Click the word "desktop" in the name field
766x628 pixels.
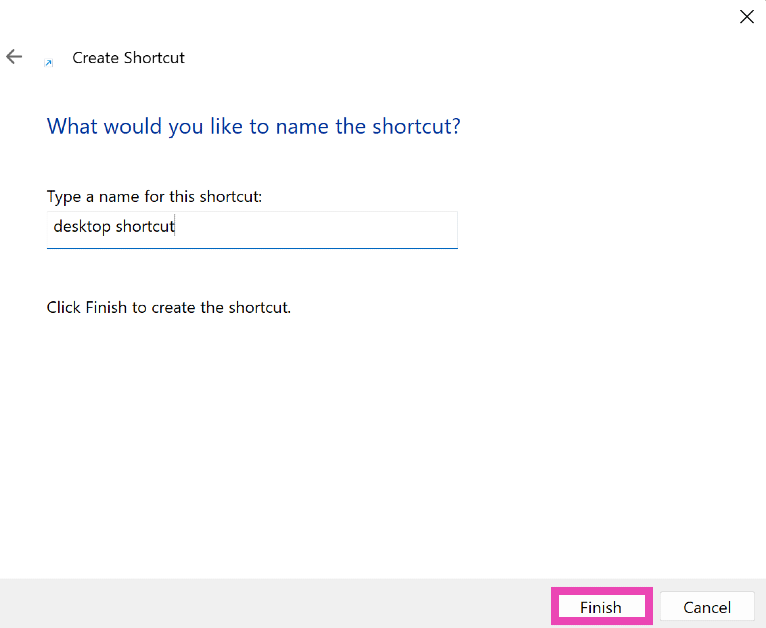(82, 226)
